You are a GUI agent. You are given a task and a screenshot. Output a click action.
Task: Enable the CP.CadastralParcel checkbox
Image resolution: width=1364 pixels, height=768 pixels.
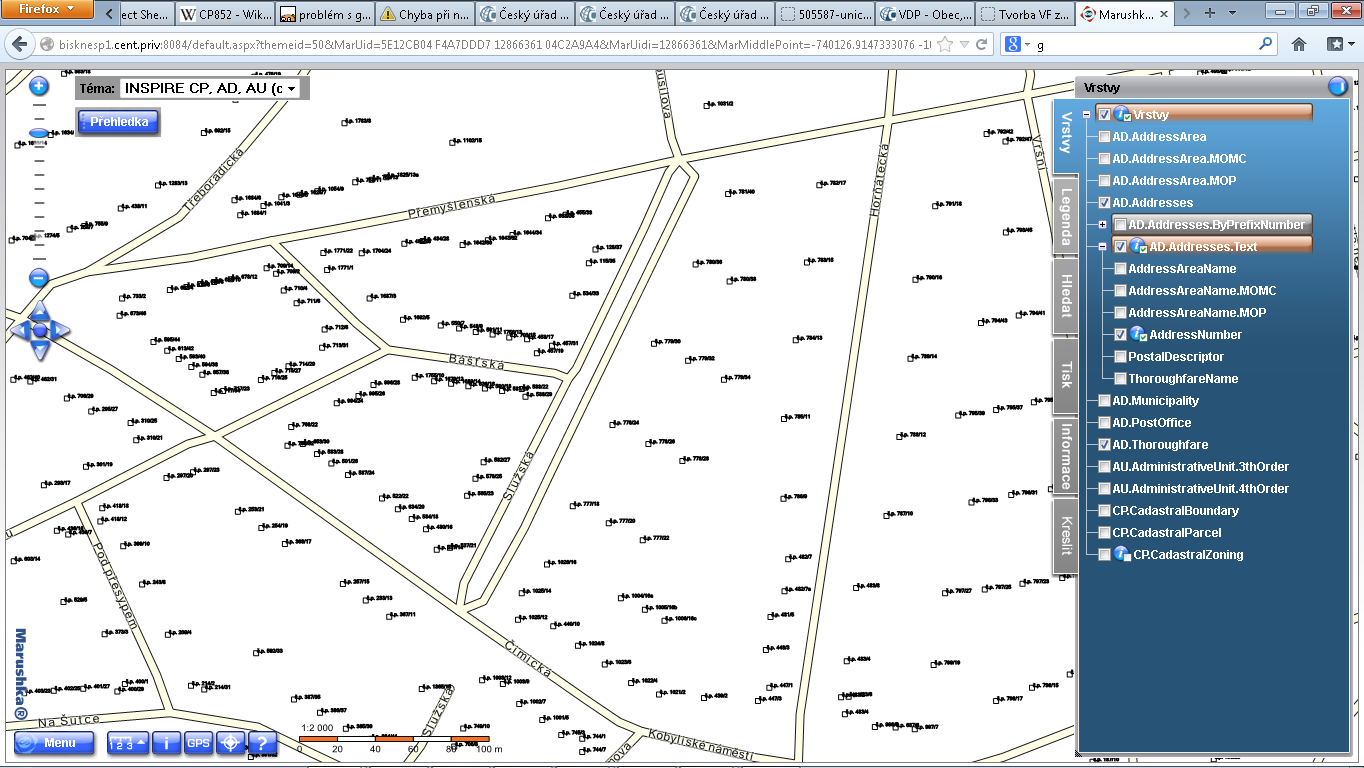pos(1104,533)
